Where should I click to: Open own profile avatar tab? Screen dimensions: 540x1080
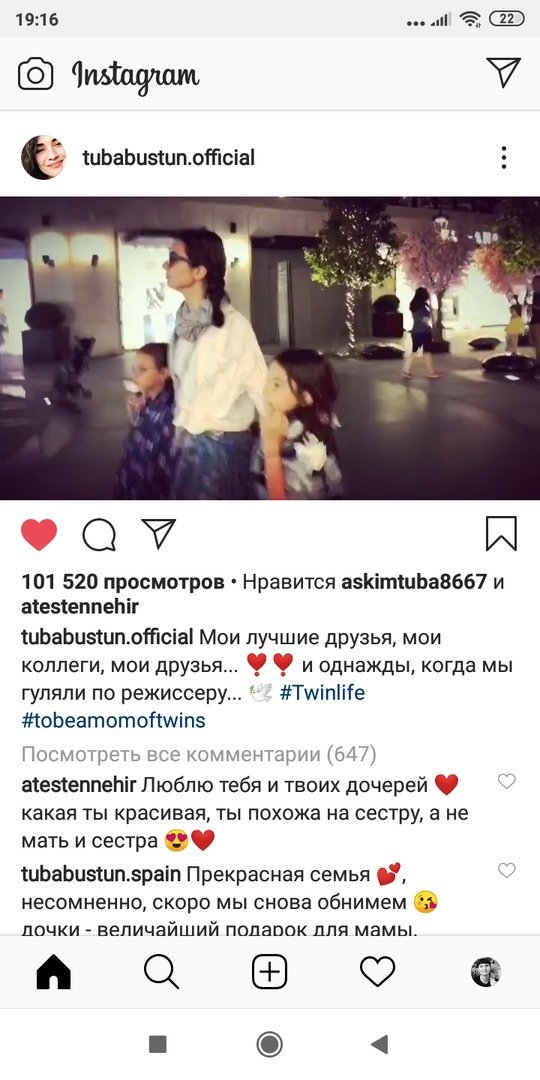pos(486,973)
